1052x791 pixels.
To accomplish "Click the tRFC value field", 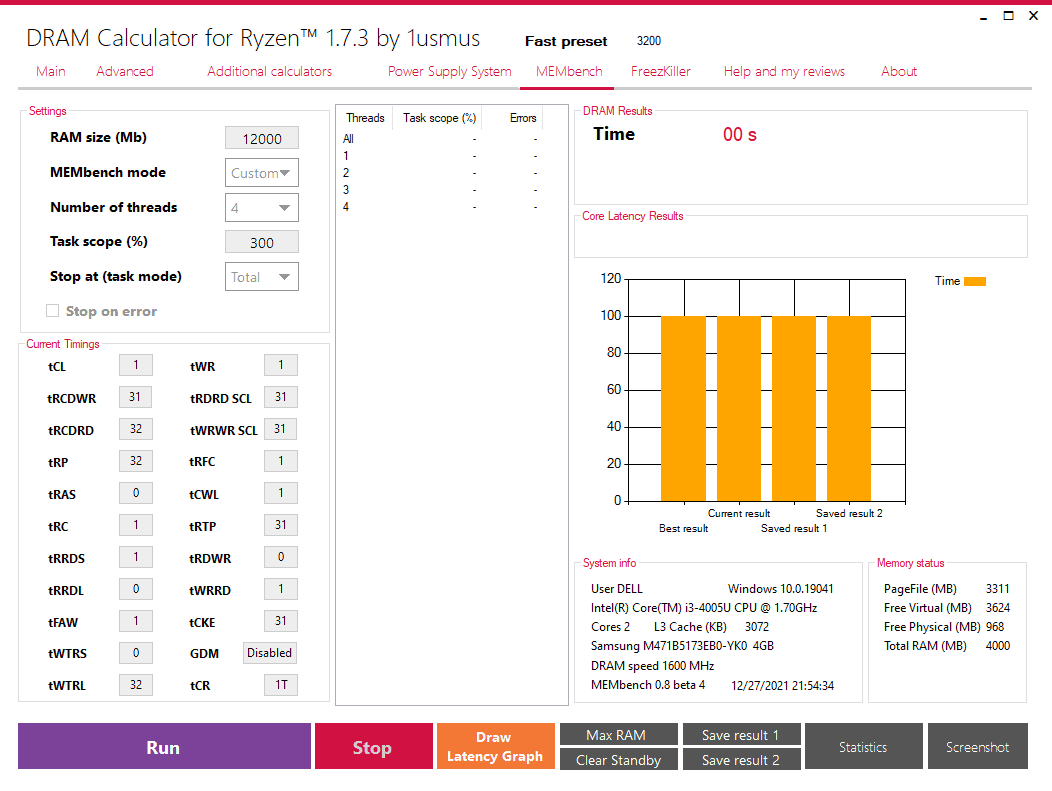I will (280, 461).
